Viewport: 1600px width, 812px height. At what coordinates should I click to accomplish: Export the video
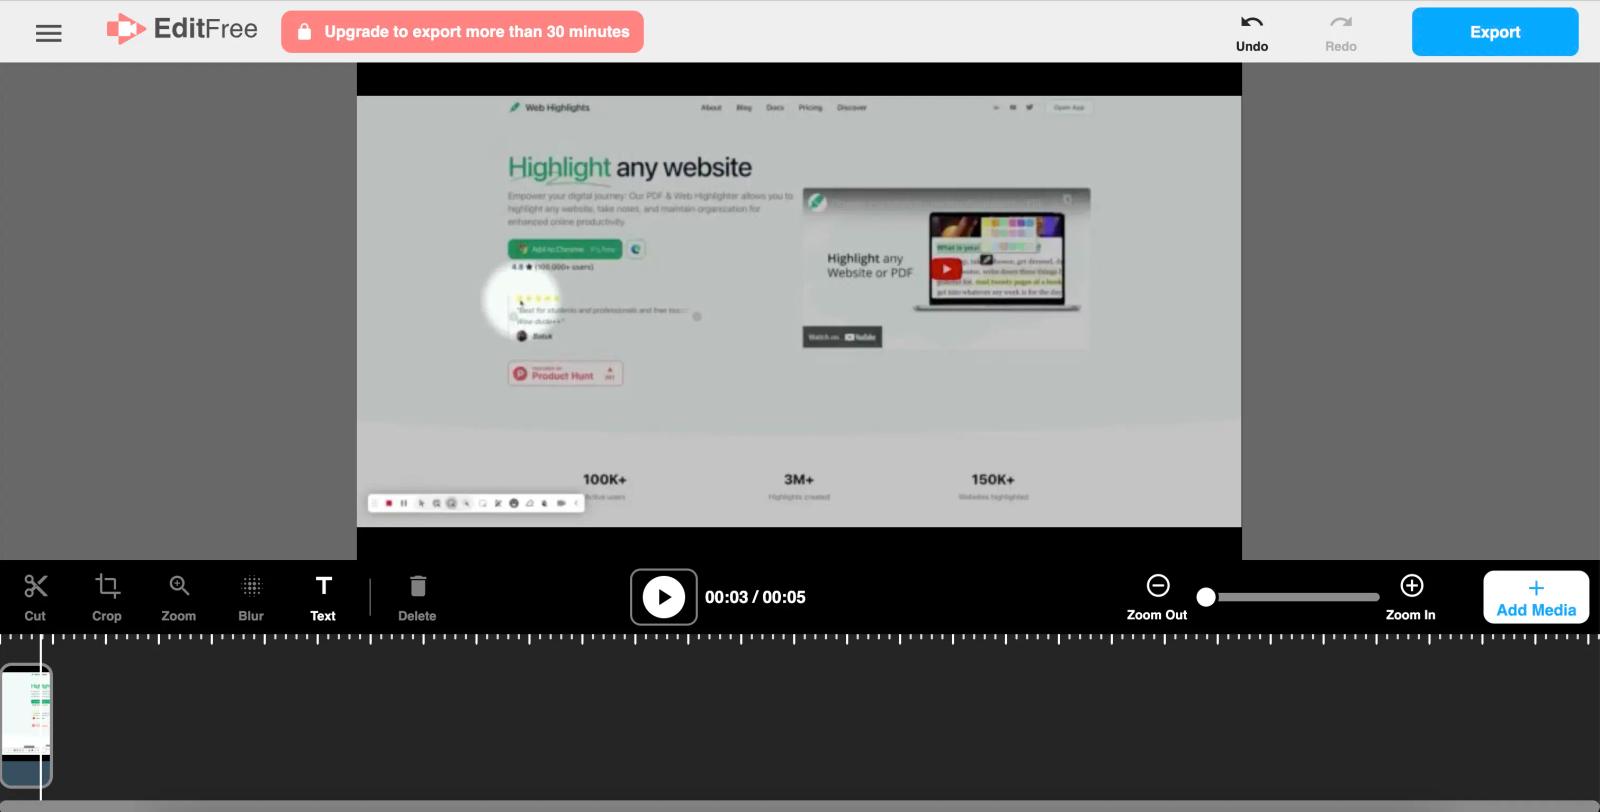point(1495,32)
